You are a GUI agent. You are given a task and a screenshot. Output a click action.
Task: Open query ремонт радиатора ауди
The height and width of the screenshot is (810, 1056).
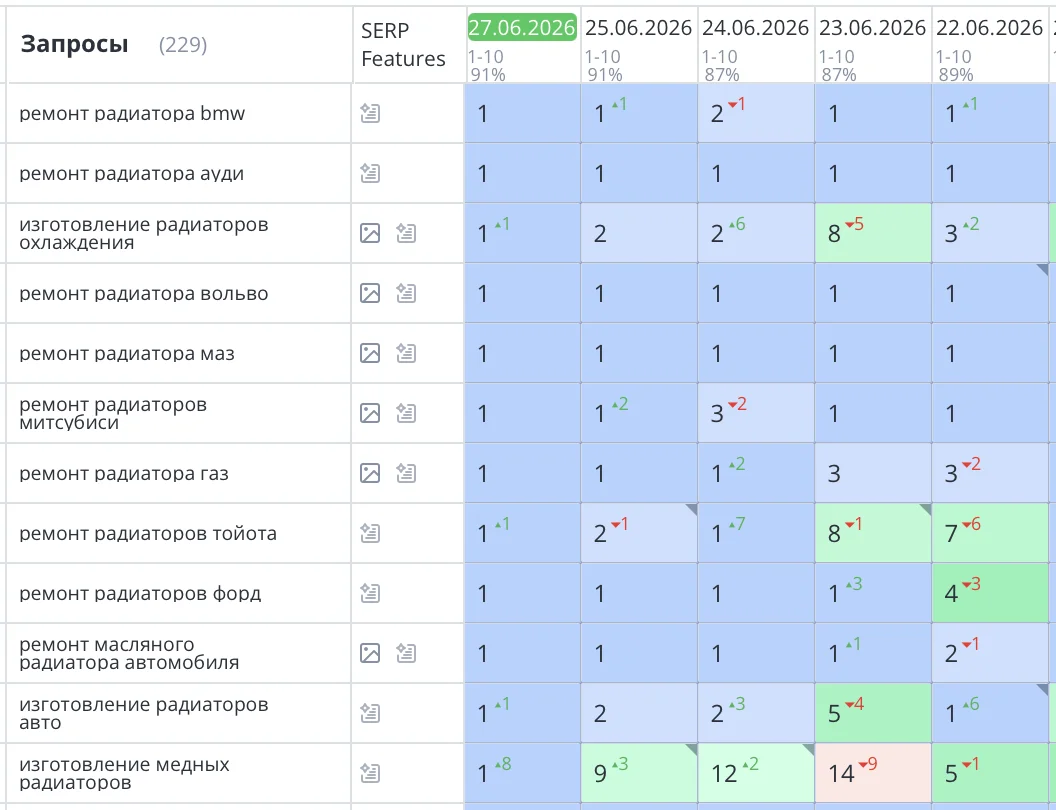pos(131,173)
